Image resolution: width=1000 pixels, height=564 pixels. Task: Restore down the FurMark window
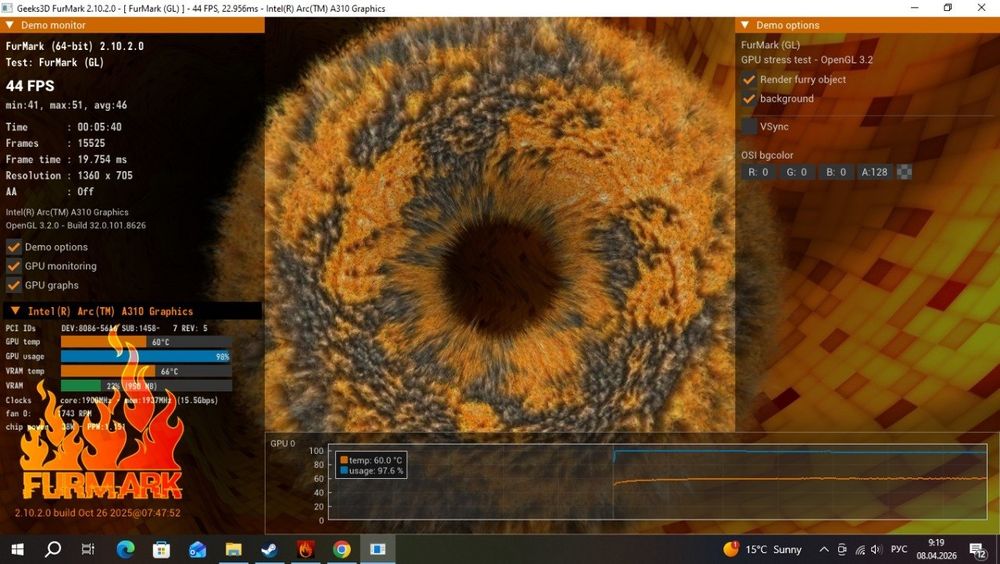(948, 8)
